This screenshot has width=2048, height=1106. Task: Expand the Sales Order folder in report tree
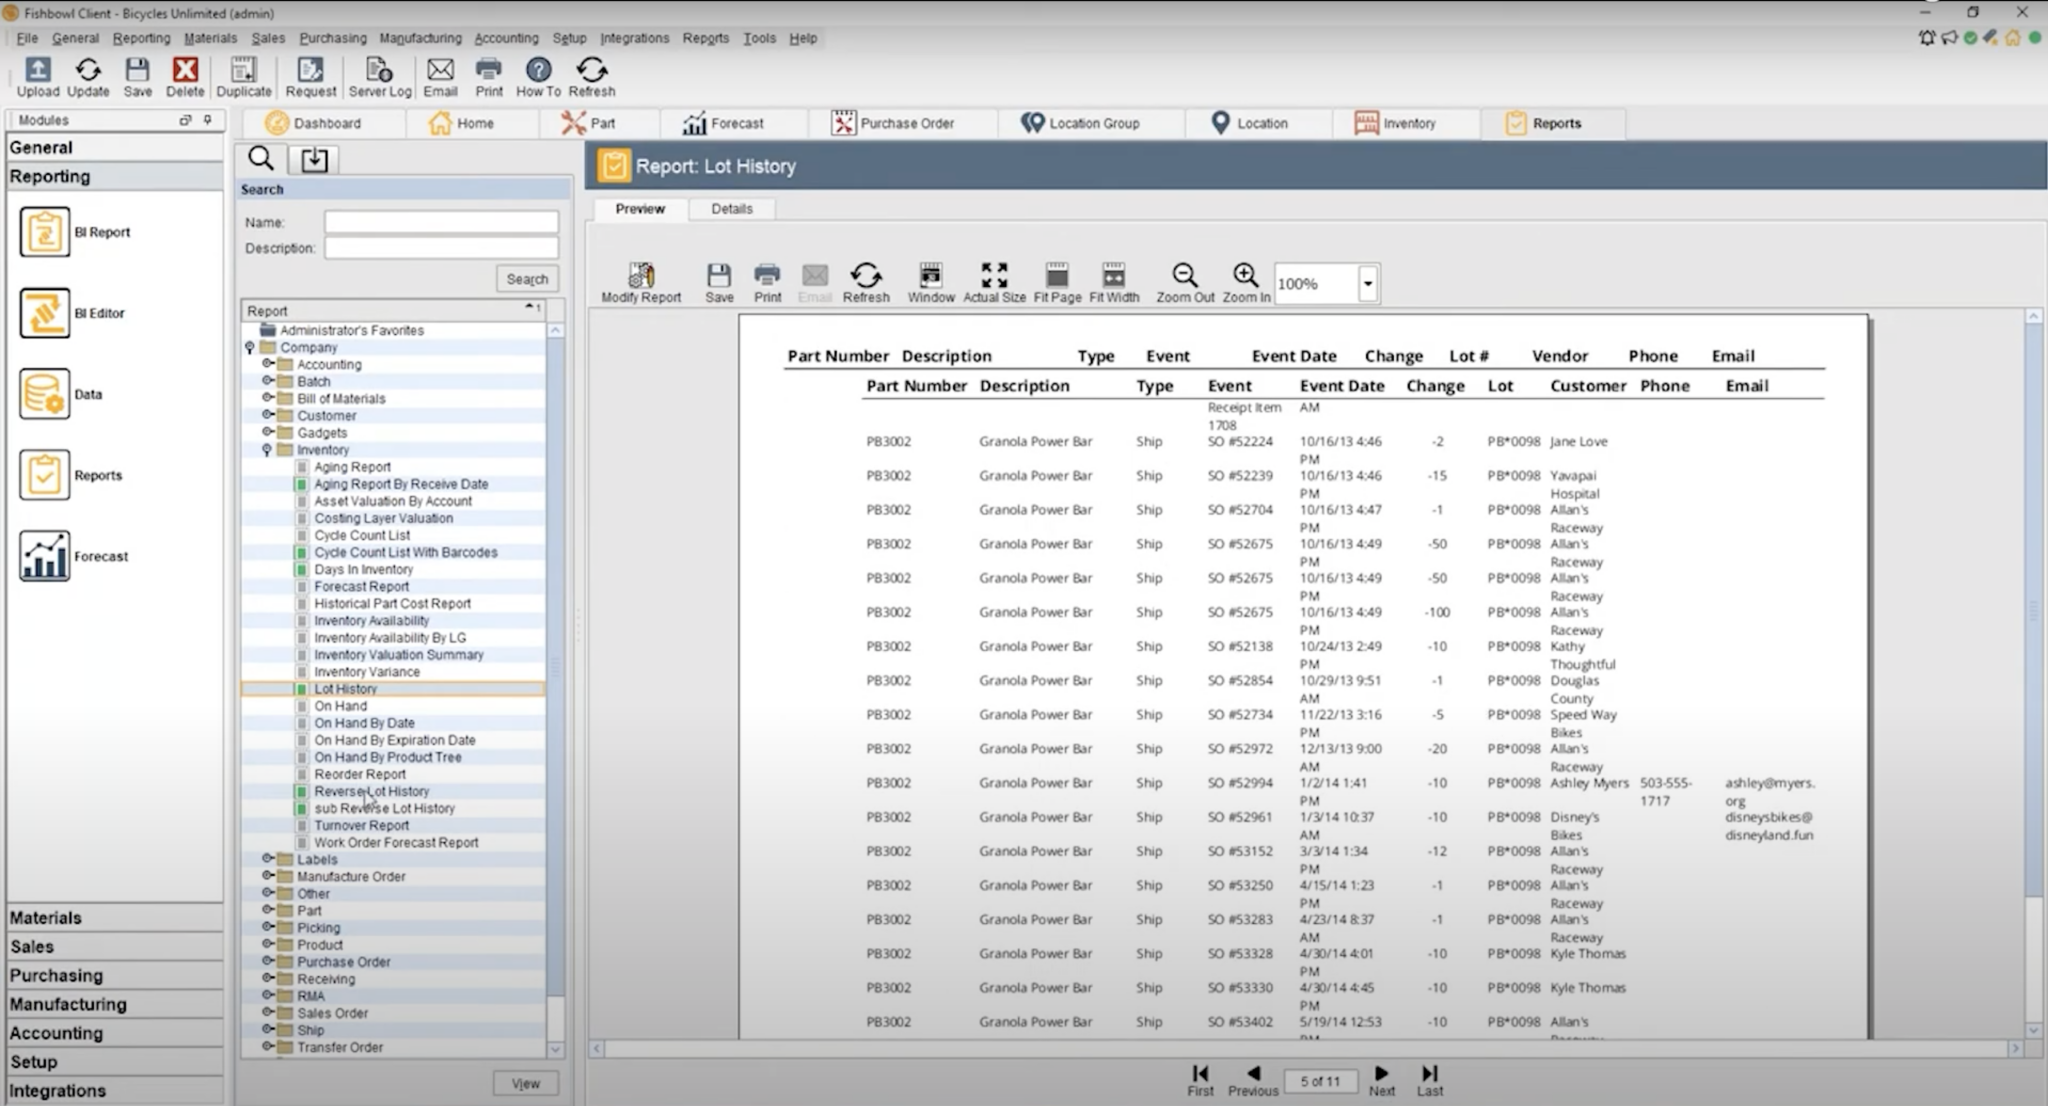pyautogui.click(x=268, y=1012)
